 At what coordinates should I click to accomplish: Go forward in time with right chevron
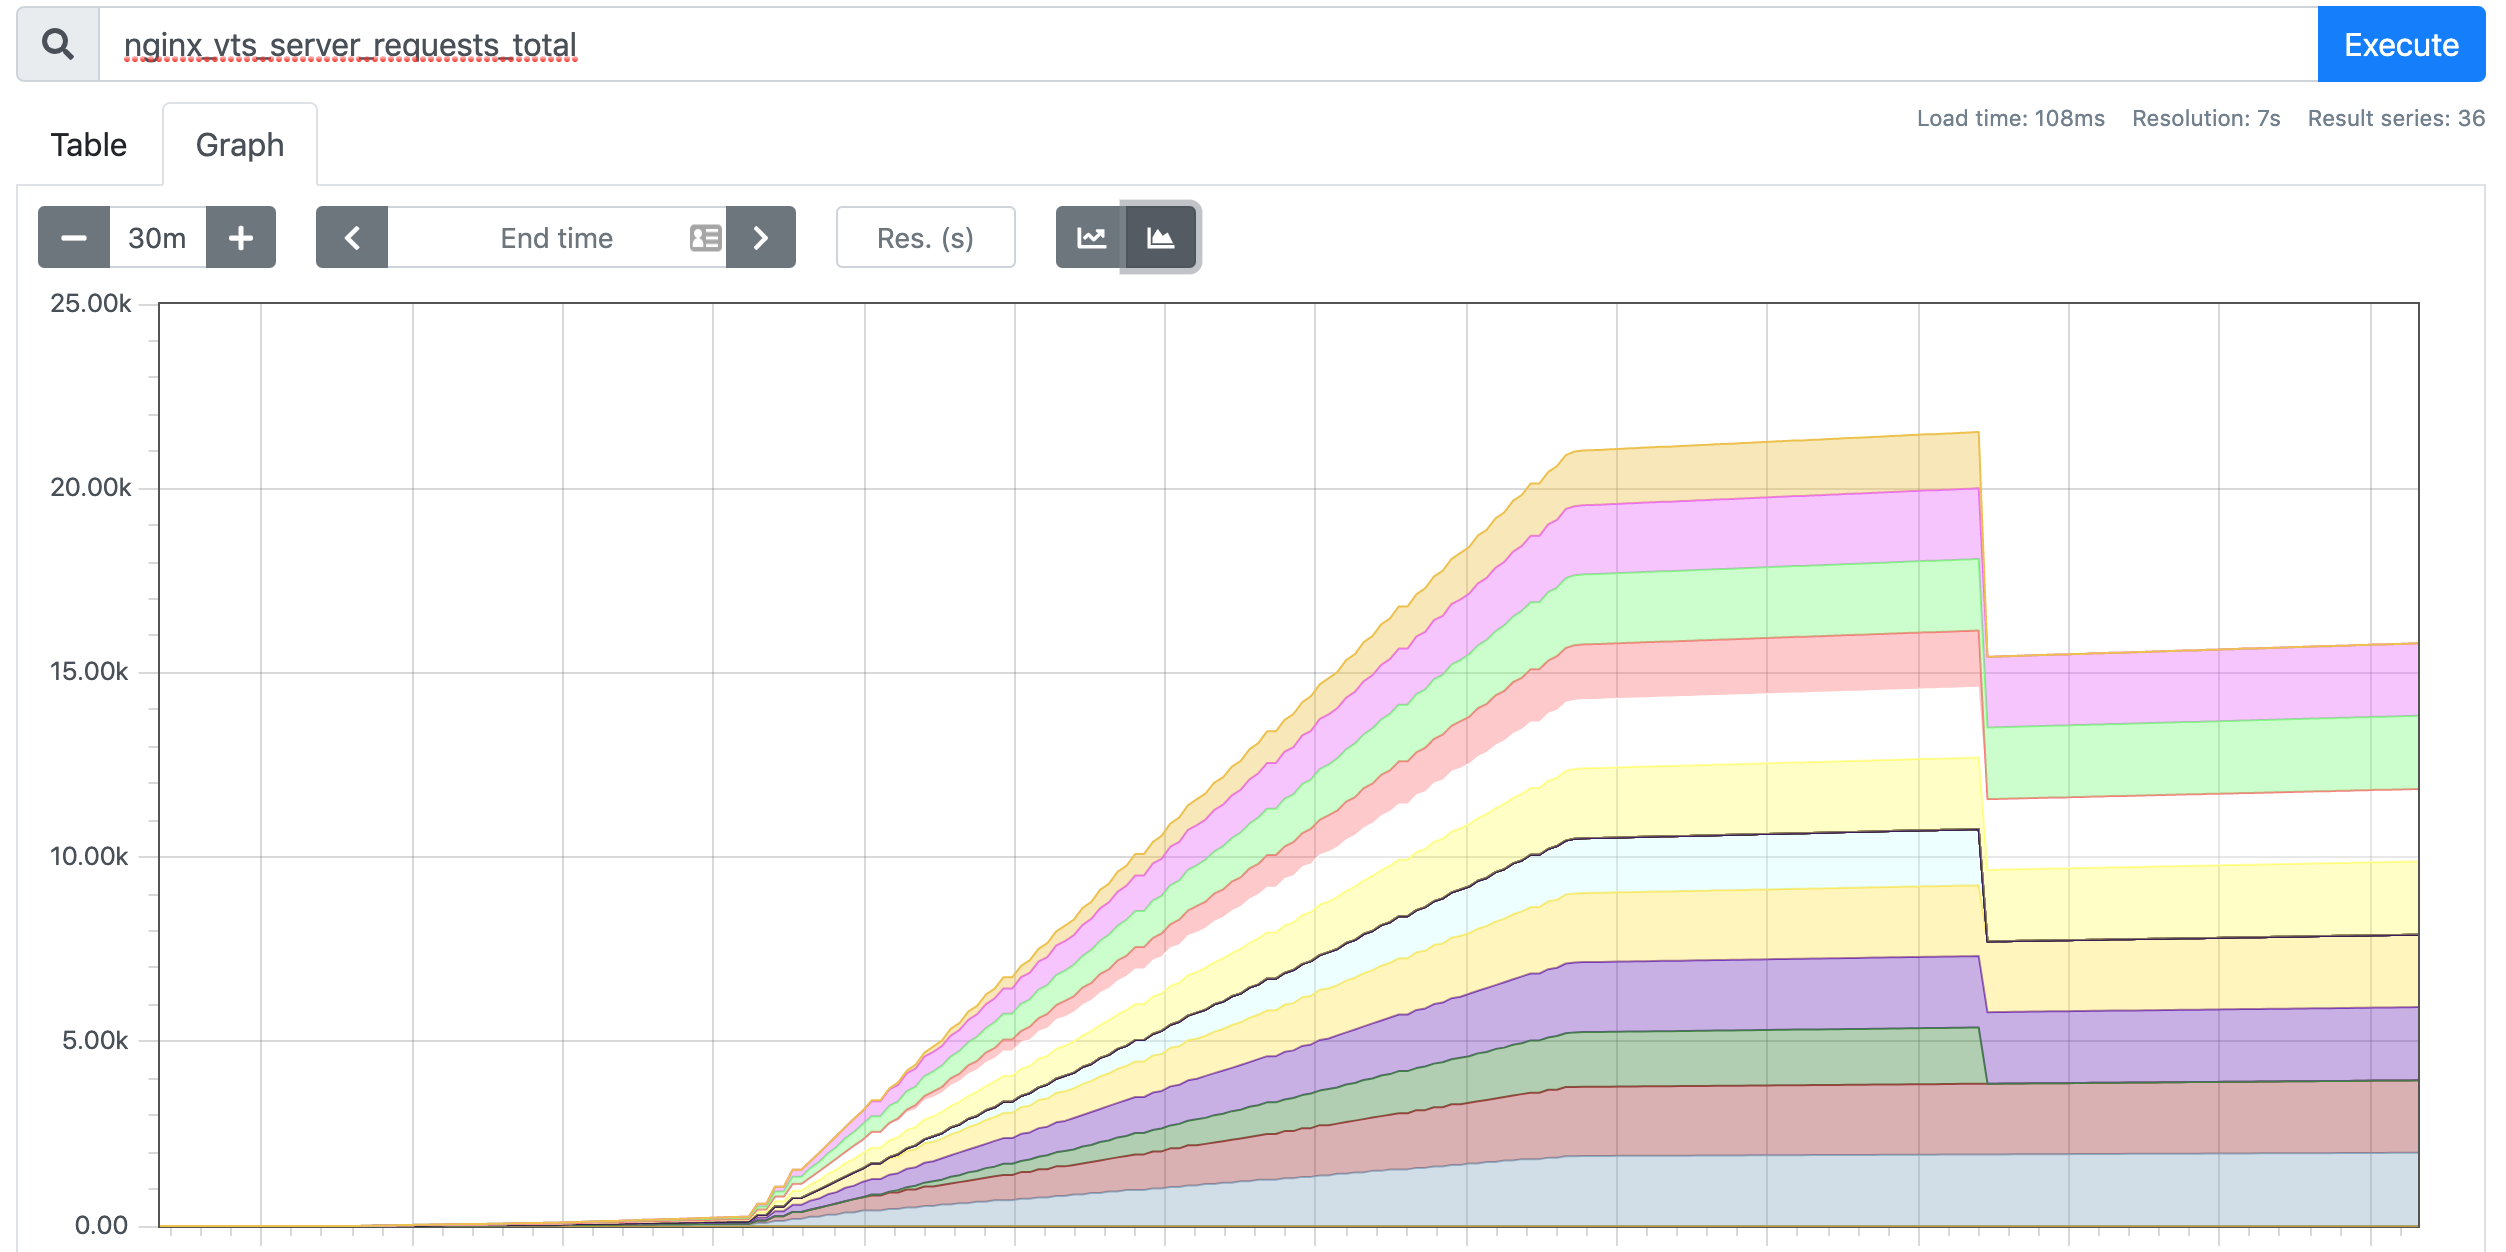tap(760, 238)
